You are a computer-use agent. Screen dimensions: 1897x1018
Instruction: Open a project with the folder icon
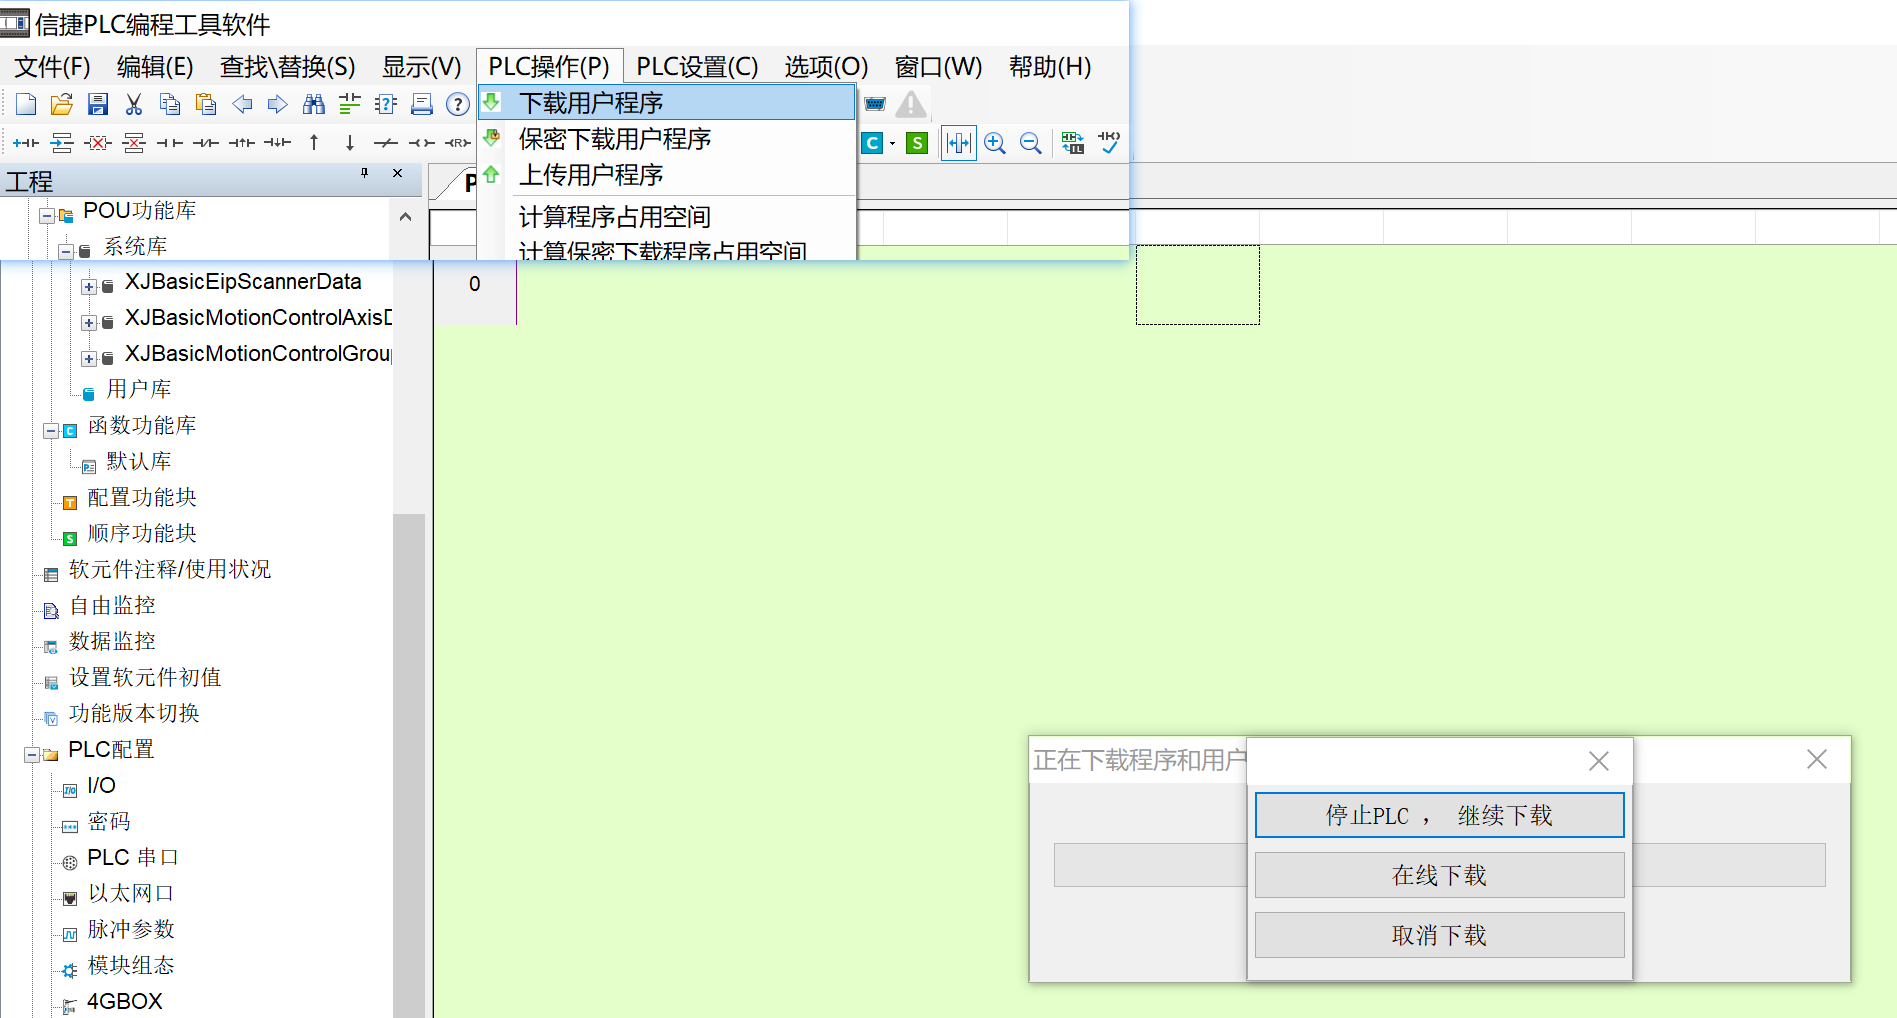pyautogui.click(x=62, y=104)
